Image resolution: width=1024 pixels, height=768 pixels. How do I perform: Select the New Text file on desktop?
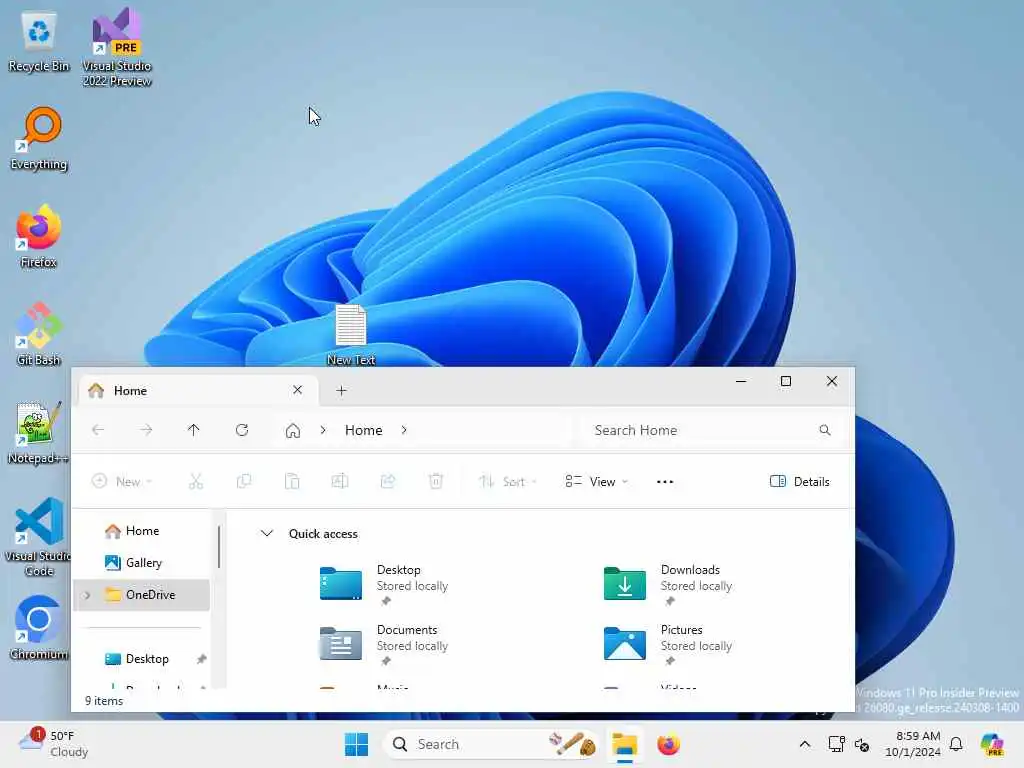[351, 334]
